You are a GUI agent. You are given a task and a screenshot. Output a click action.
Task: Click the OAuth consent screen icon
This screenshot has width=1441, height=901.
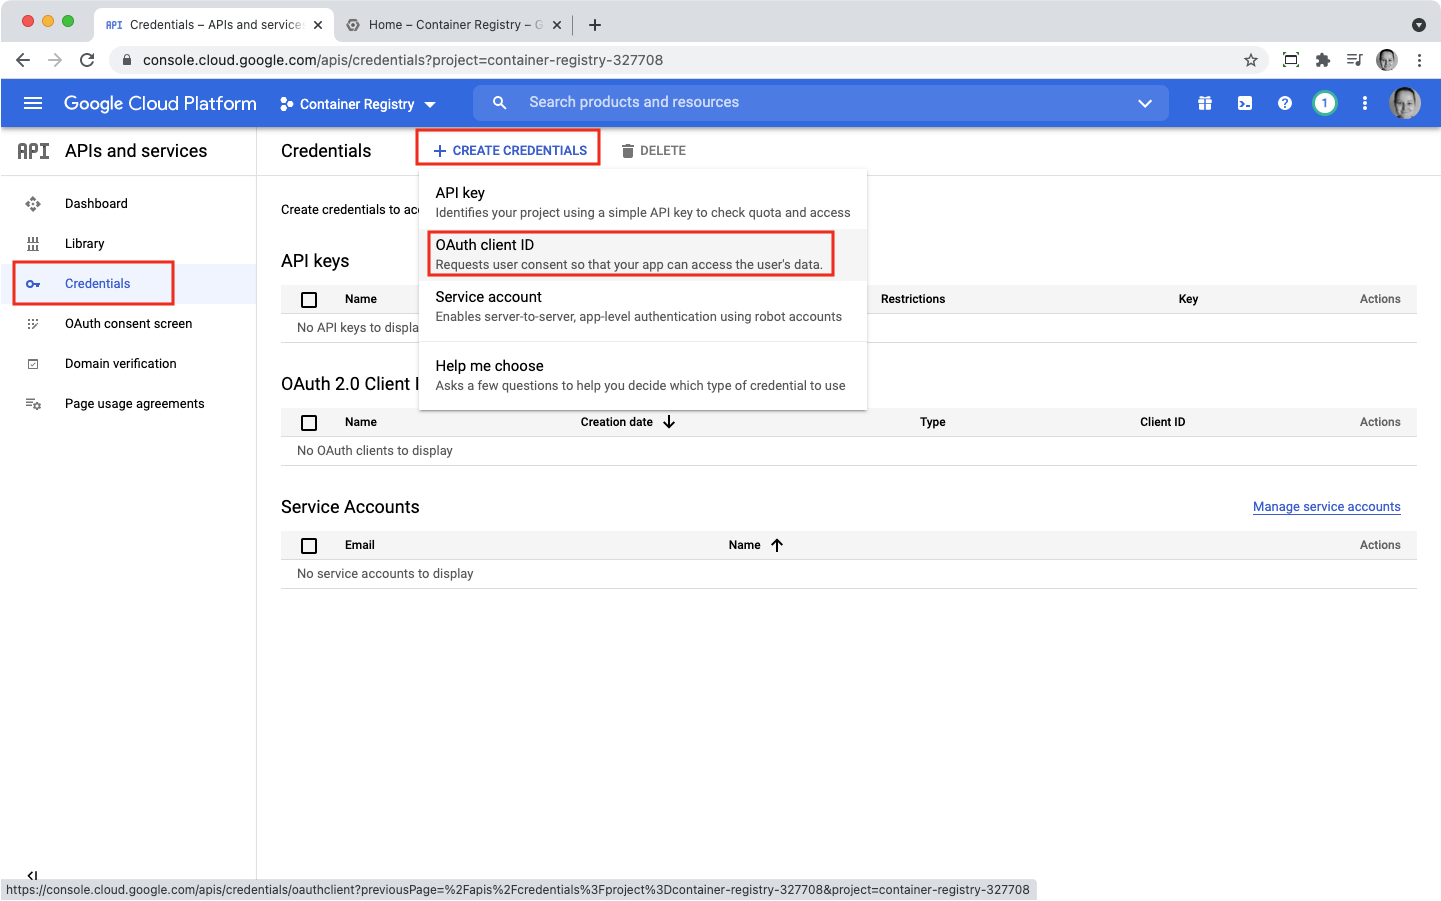33,324
